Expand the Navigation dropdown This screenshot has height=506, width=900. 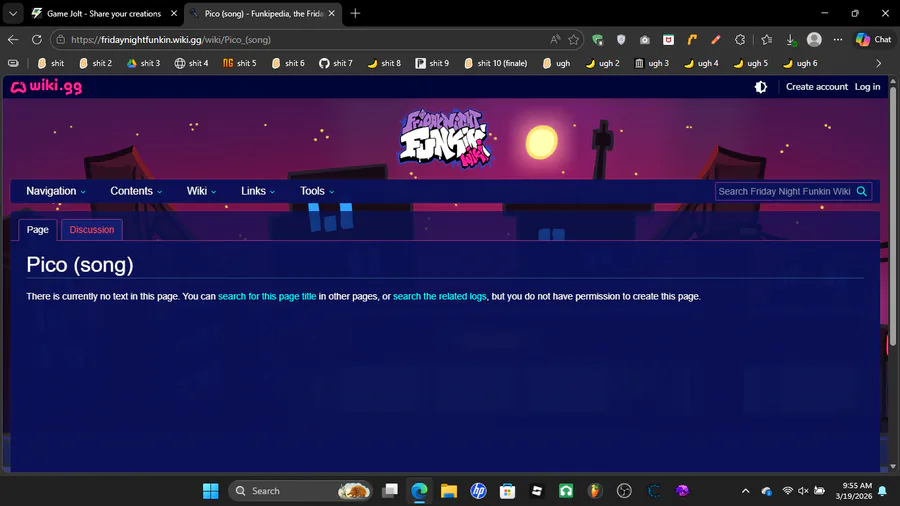point(56,191)
